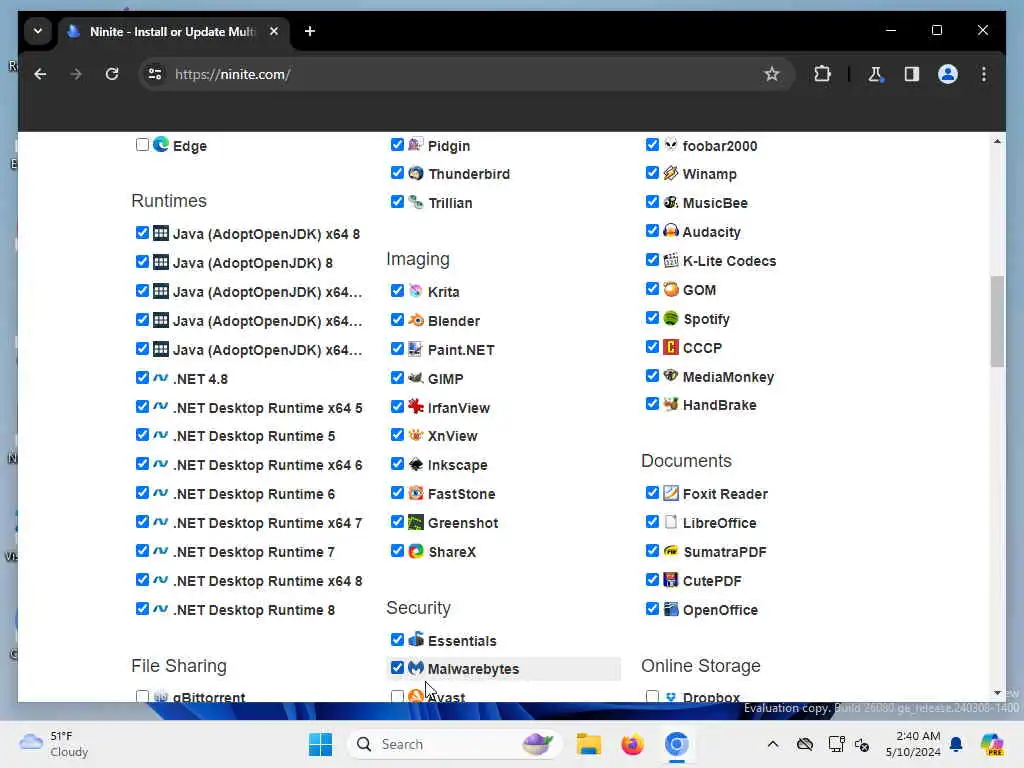Reload the Ninite page
The height and width of the screenshot is (768, 1024).
tap(112, 74)
